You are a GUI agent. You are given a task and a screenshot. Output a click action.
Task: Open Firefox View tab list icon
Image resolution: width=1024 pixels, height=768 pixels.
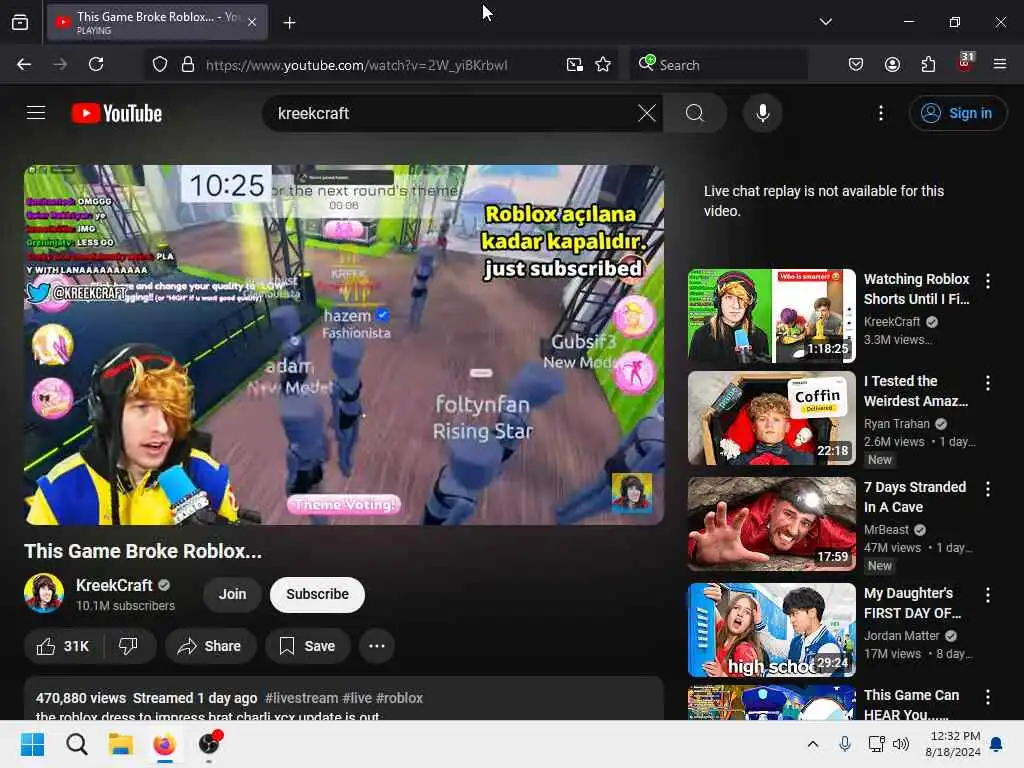[20, 22]
